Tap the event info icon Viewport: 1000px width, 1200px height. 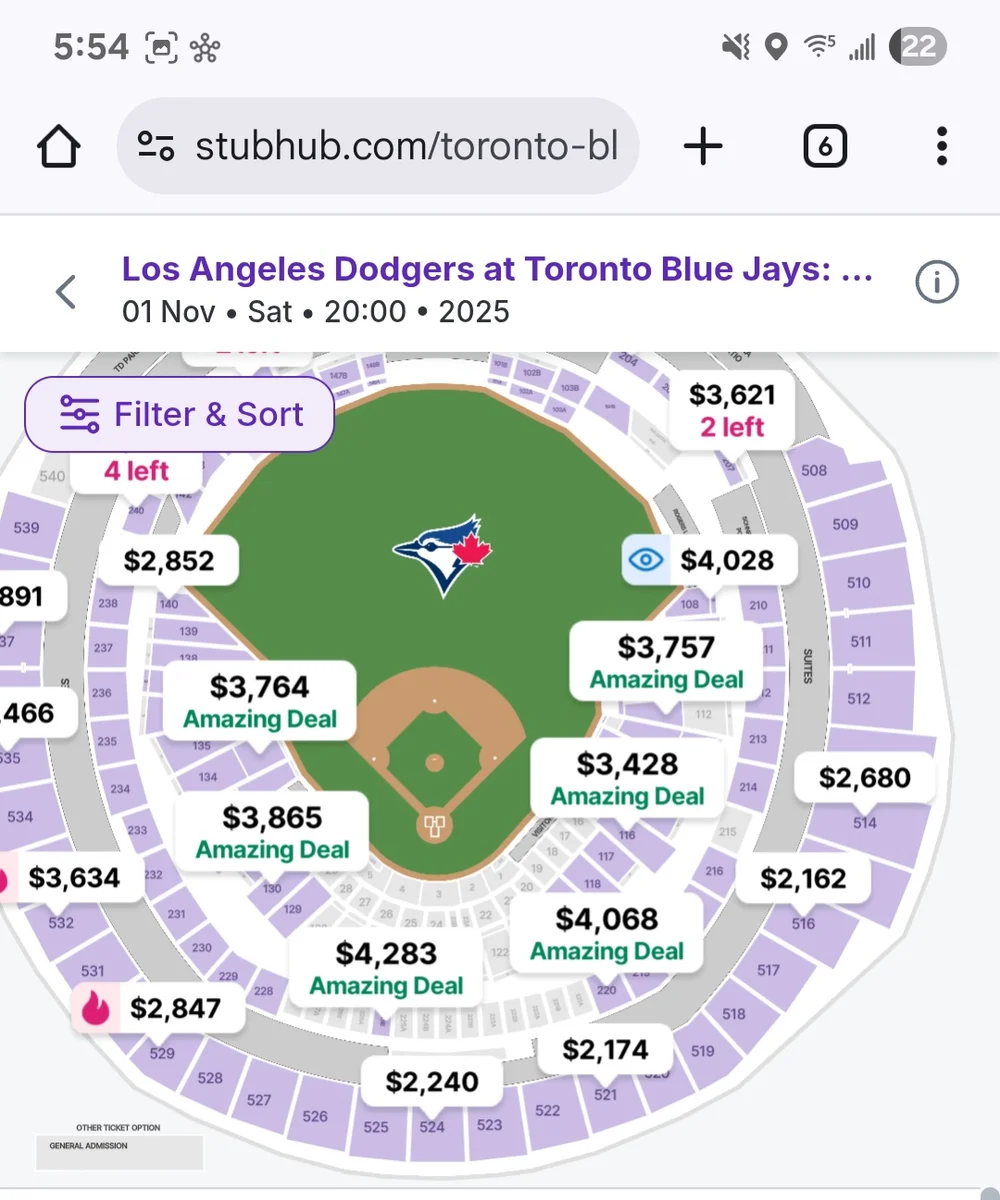(937, 283)
